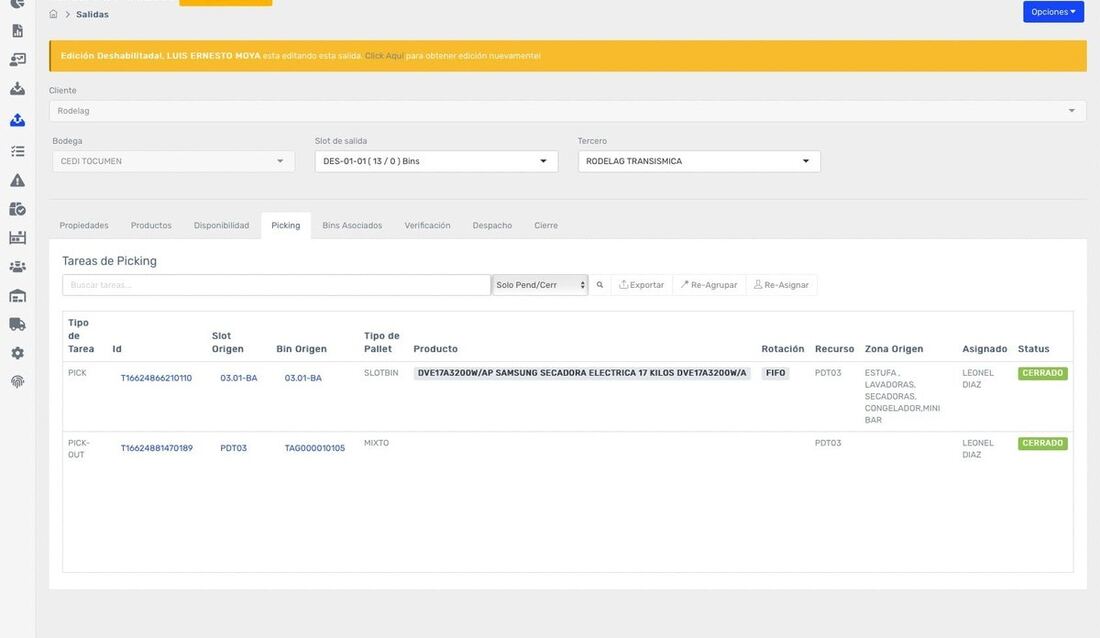The image size is (1100, 638).
Task: Click CERRADO status of the PICK-OUT row
Action: pyautogui.click(x=1042, y=444)
